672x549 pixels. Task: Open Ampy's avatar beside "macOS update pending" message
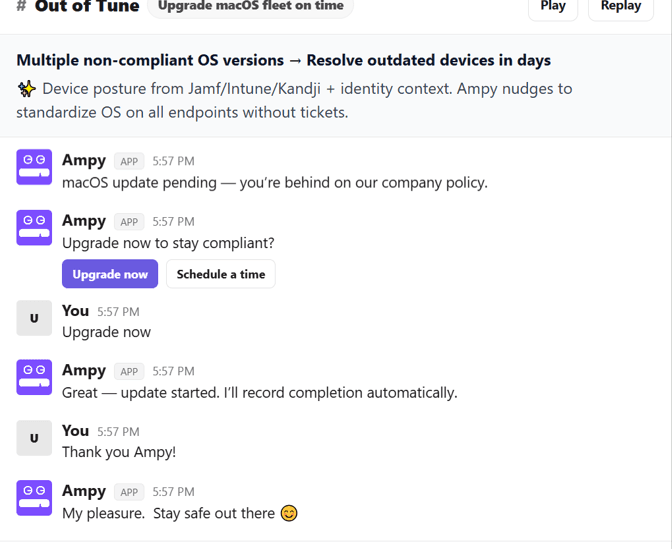(x=34, y=167)
